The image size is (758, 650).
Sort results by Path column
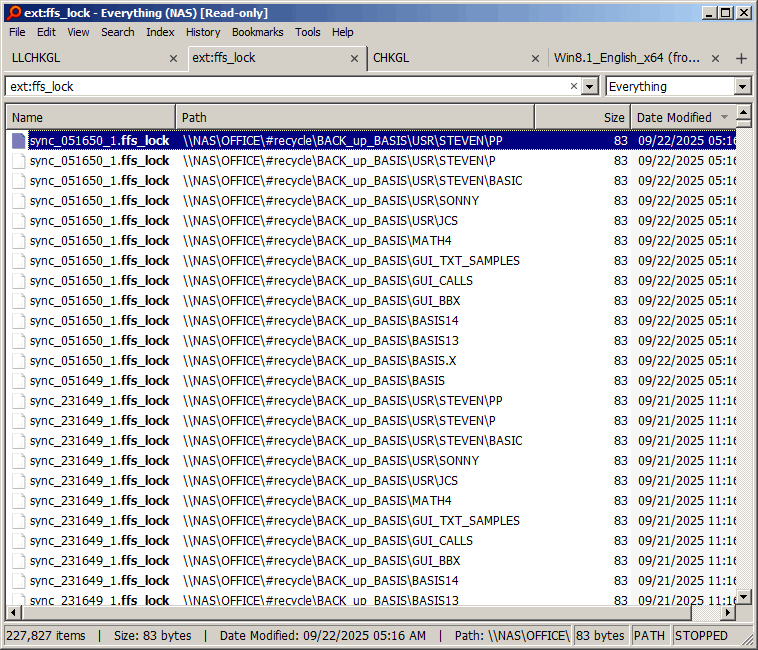point(355,117)
